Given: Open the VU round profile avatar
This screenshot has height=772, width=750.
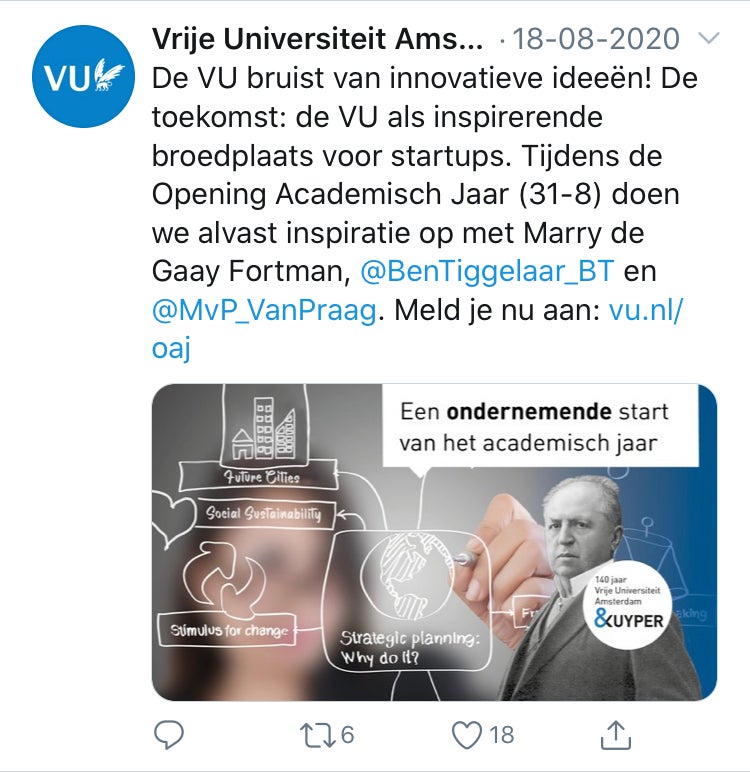Looking at the screenshot, I should [x=83, y=76].
